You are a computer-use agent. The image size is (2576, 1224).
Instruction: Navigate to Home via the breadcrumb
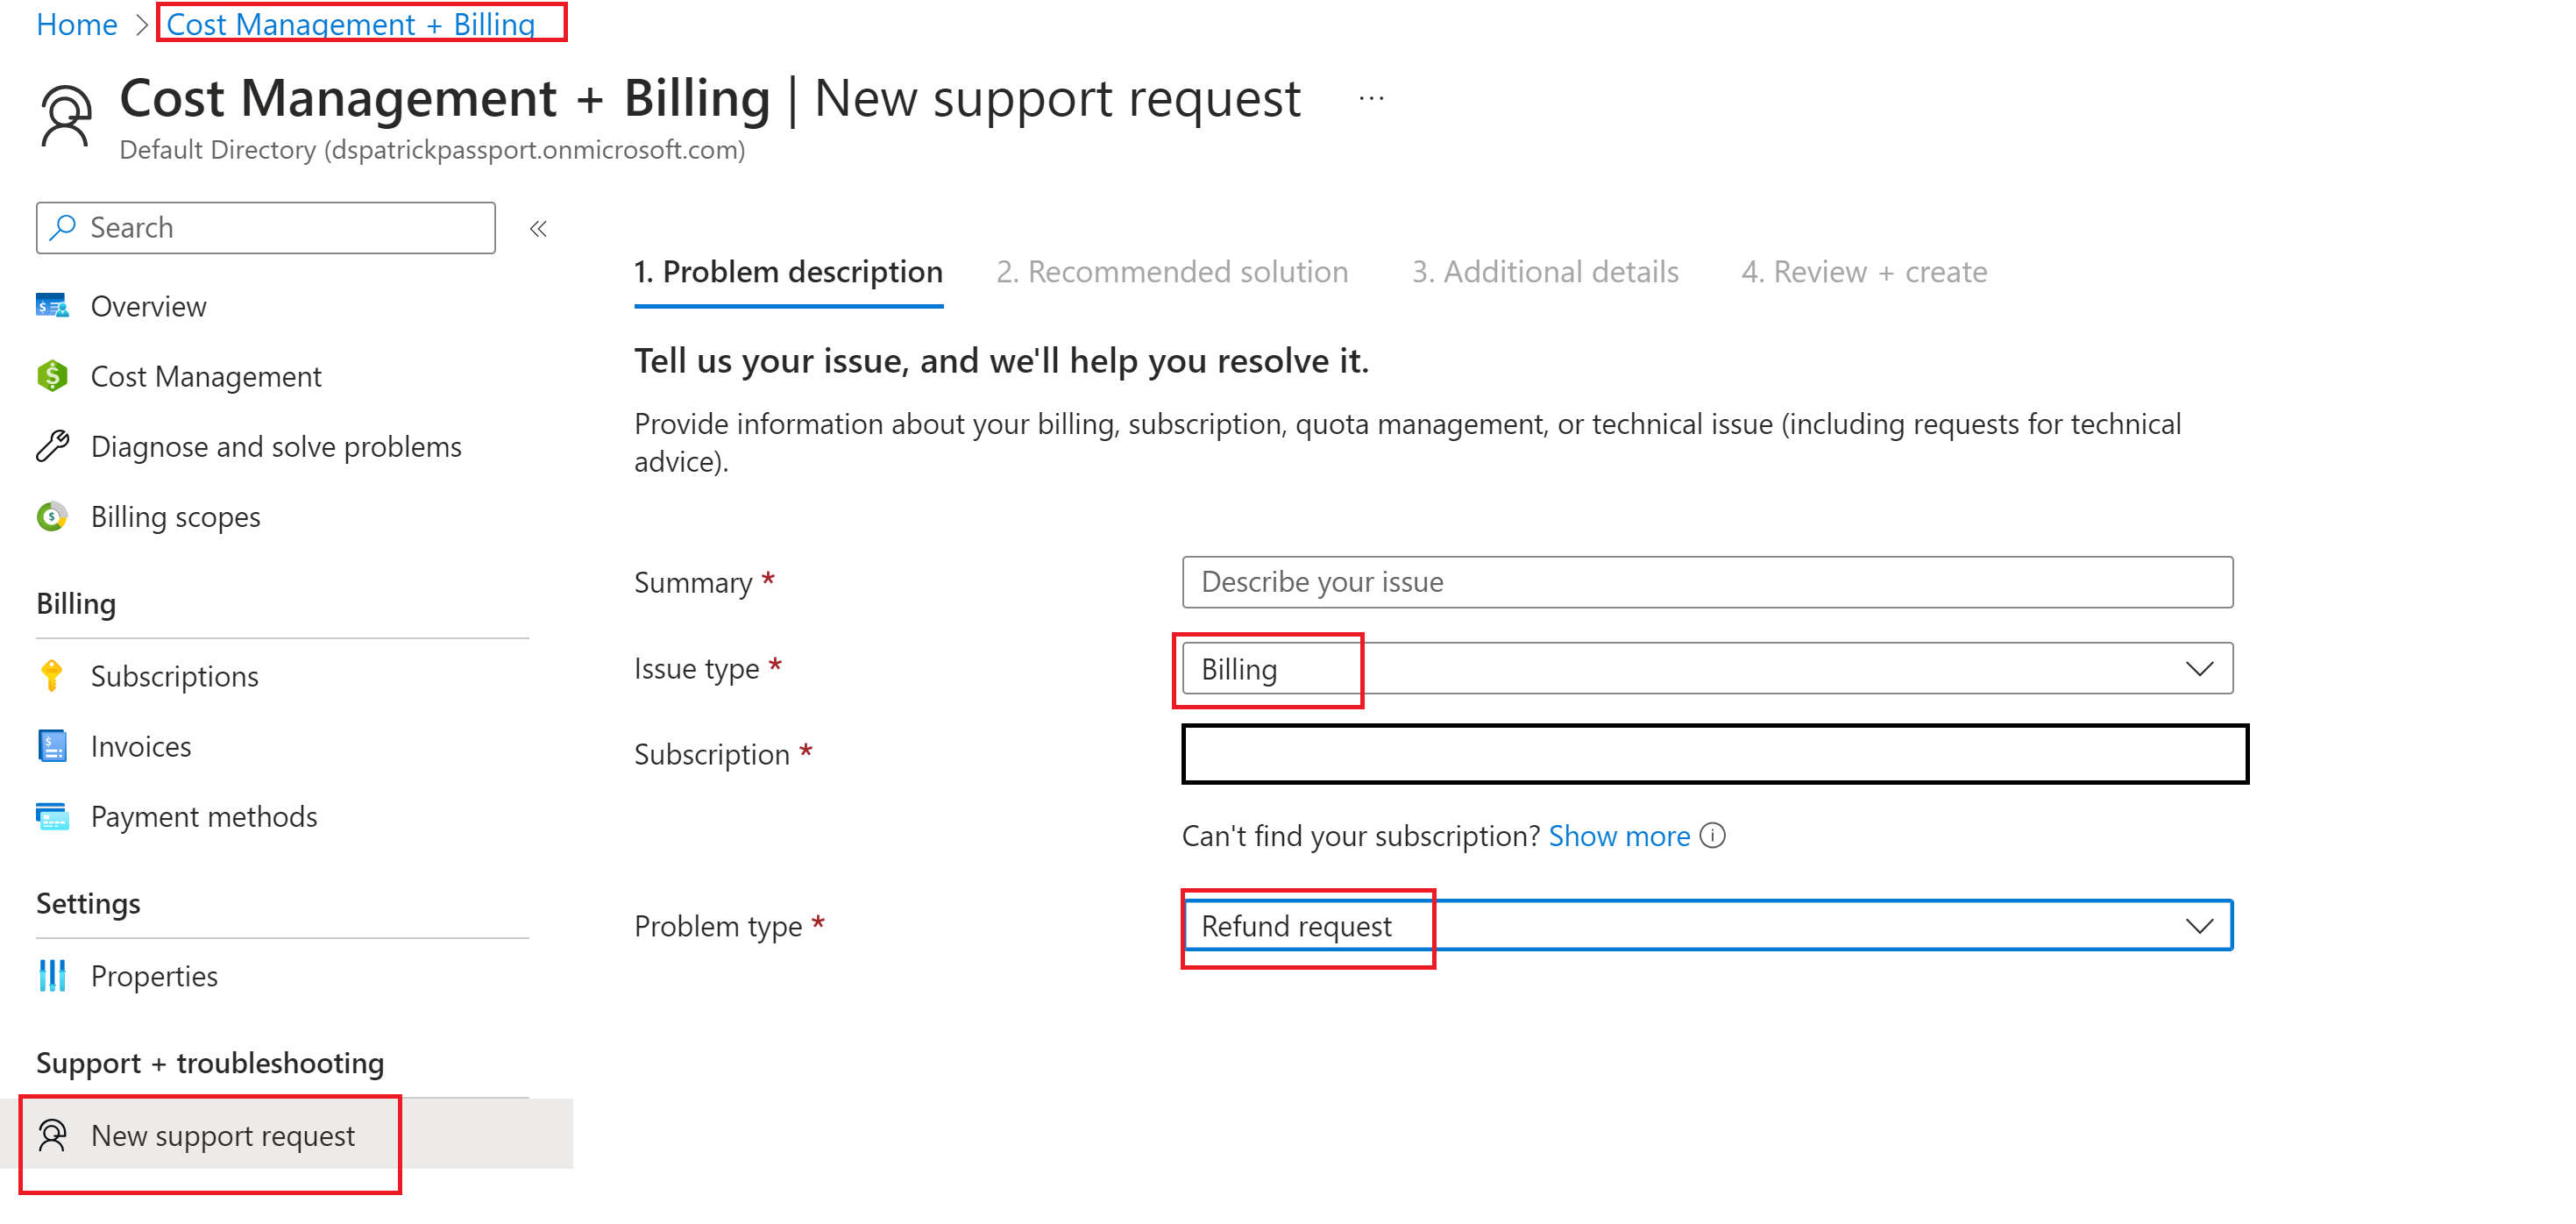(75, 24)
